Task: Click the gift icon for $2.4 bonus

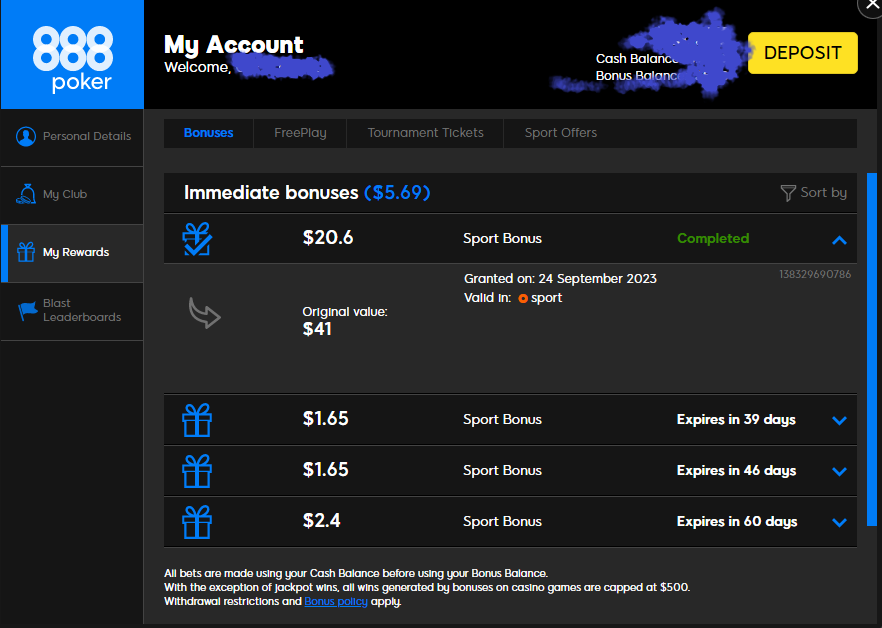Action: point(197,522)
